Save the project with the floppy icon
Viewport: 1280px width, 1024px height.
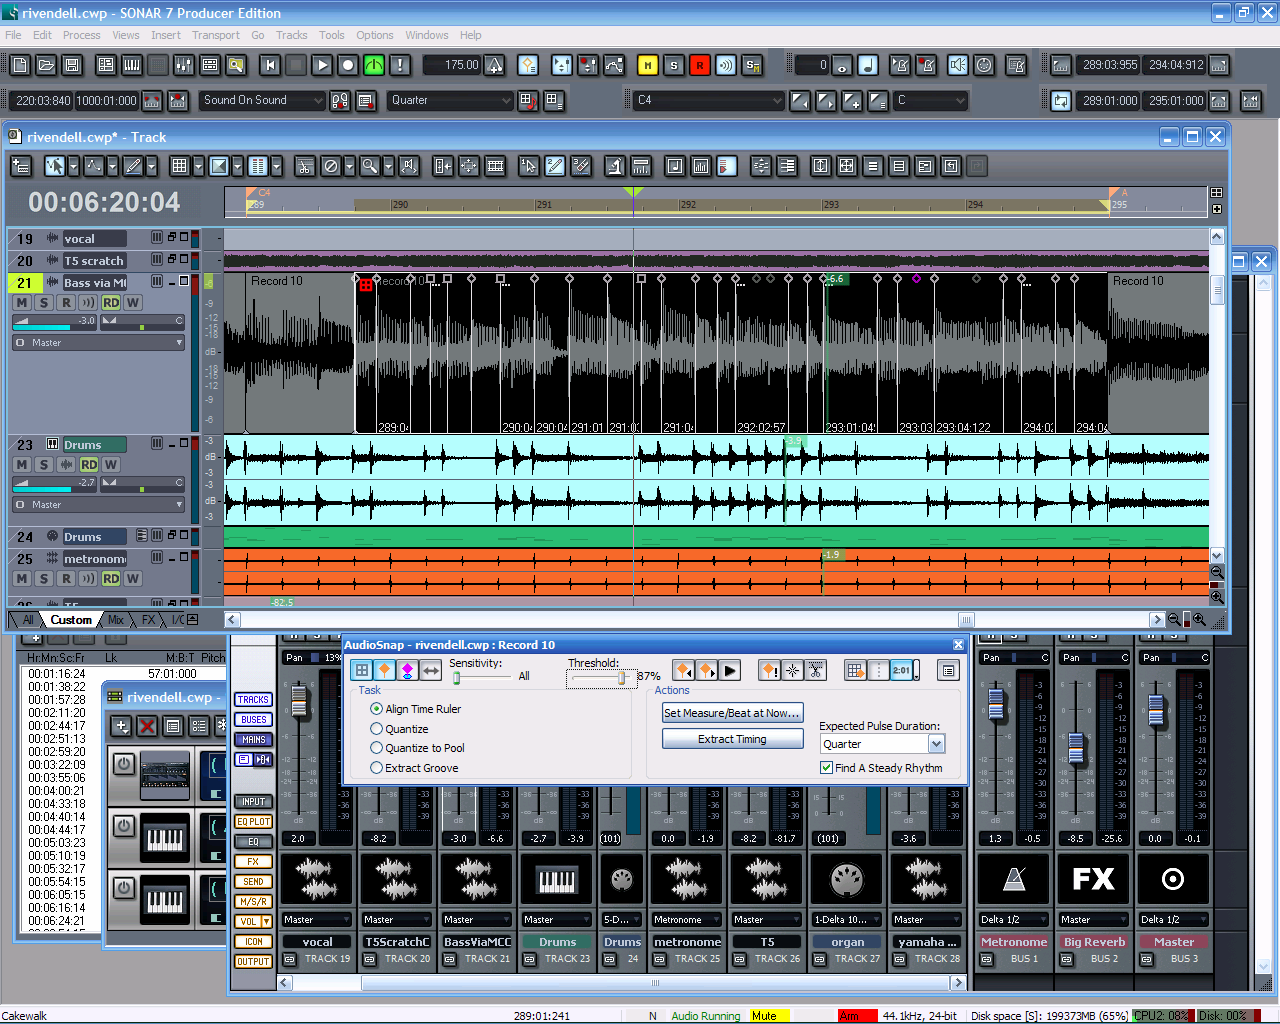(x=72, y=65)
